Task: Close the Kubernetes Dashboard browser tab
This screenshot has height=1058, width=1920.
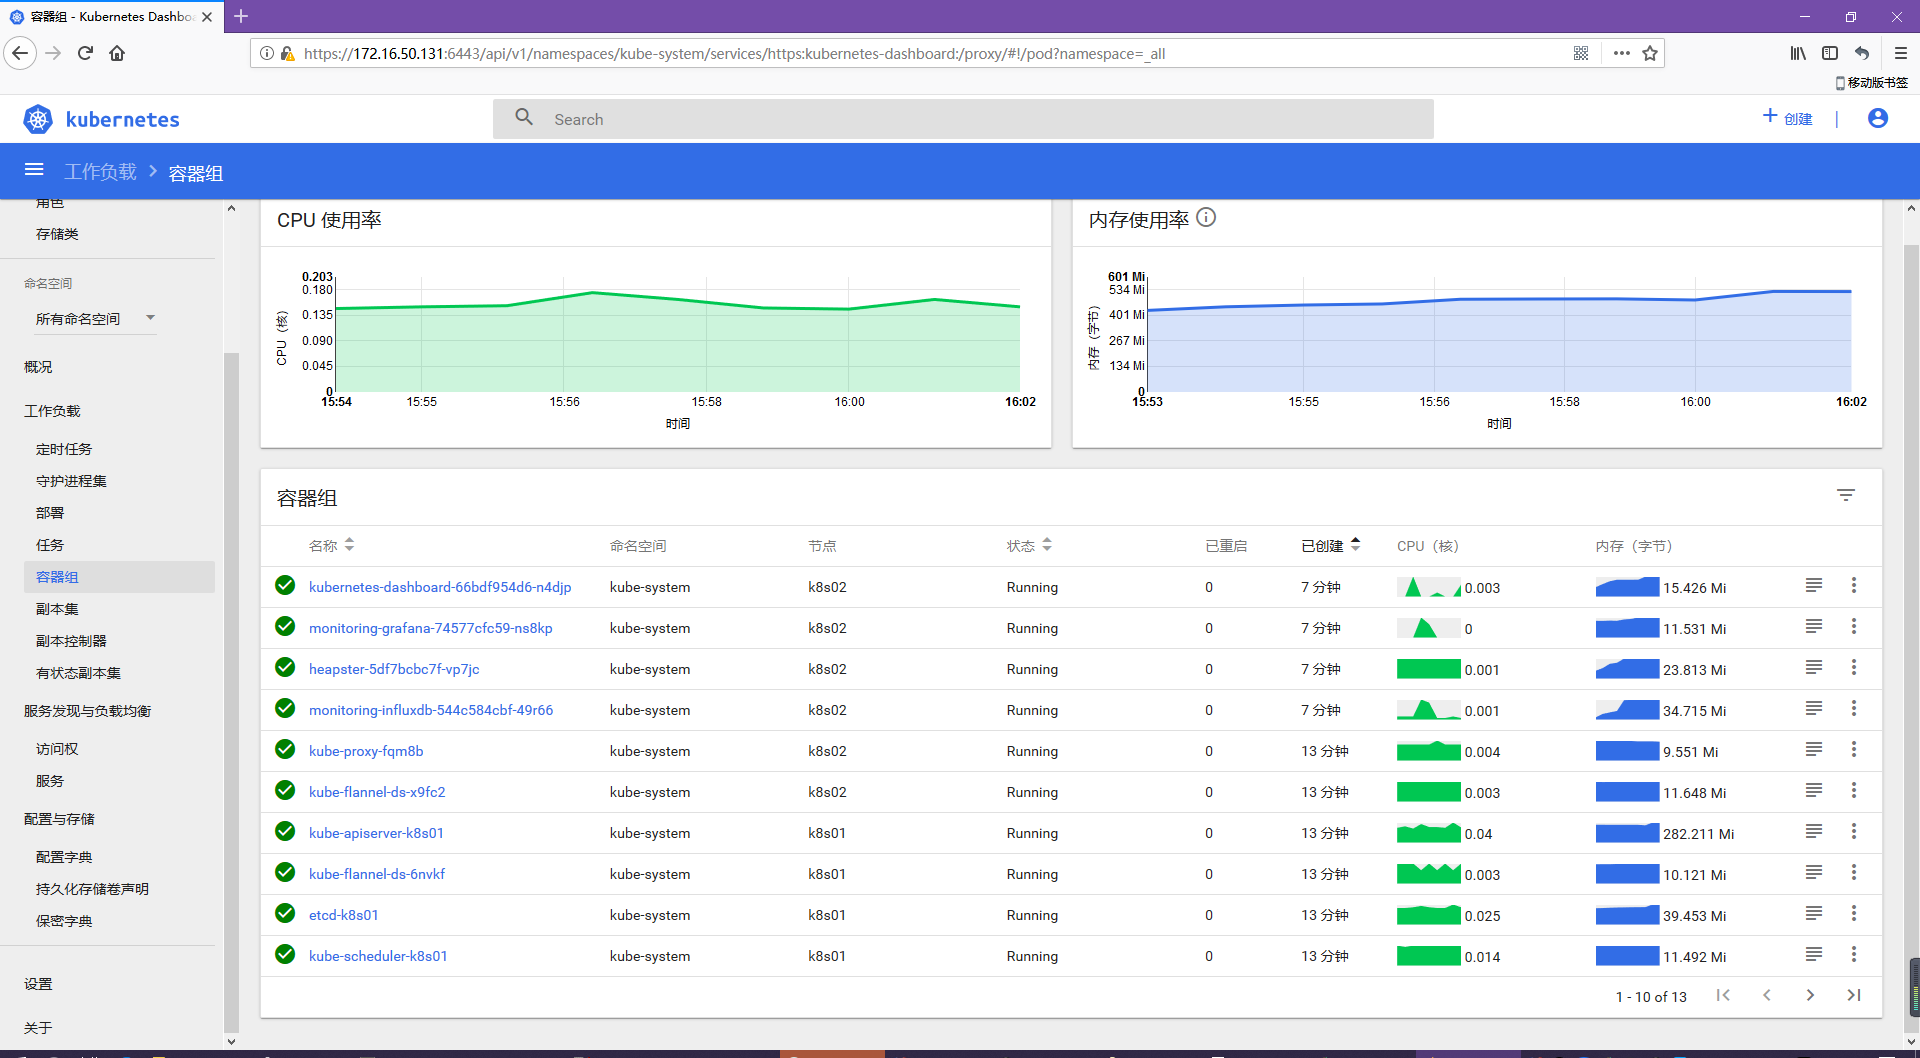Action: click(207, 17)
